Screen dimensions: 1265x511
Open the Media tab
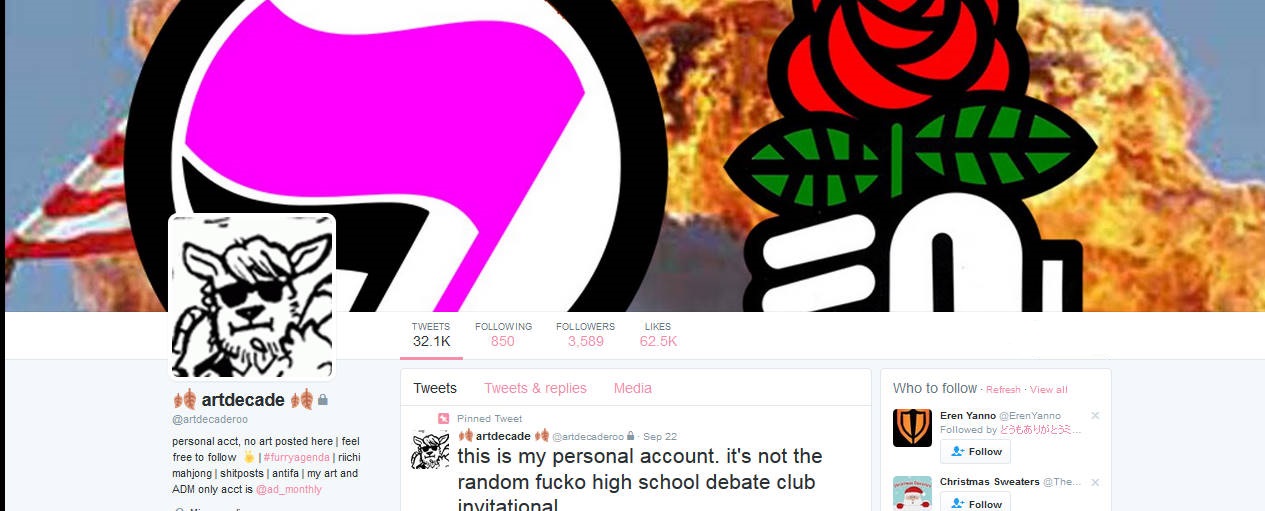633,388
